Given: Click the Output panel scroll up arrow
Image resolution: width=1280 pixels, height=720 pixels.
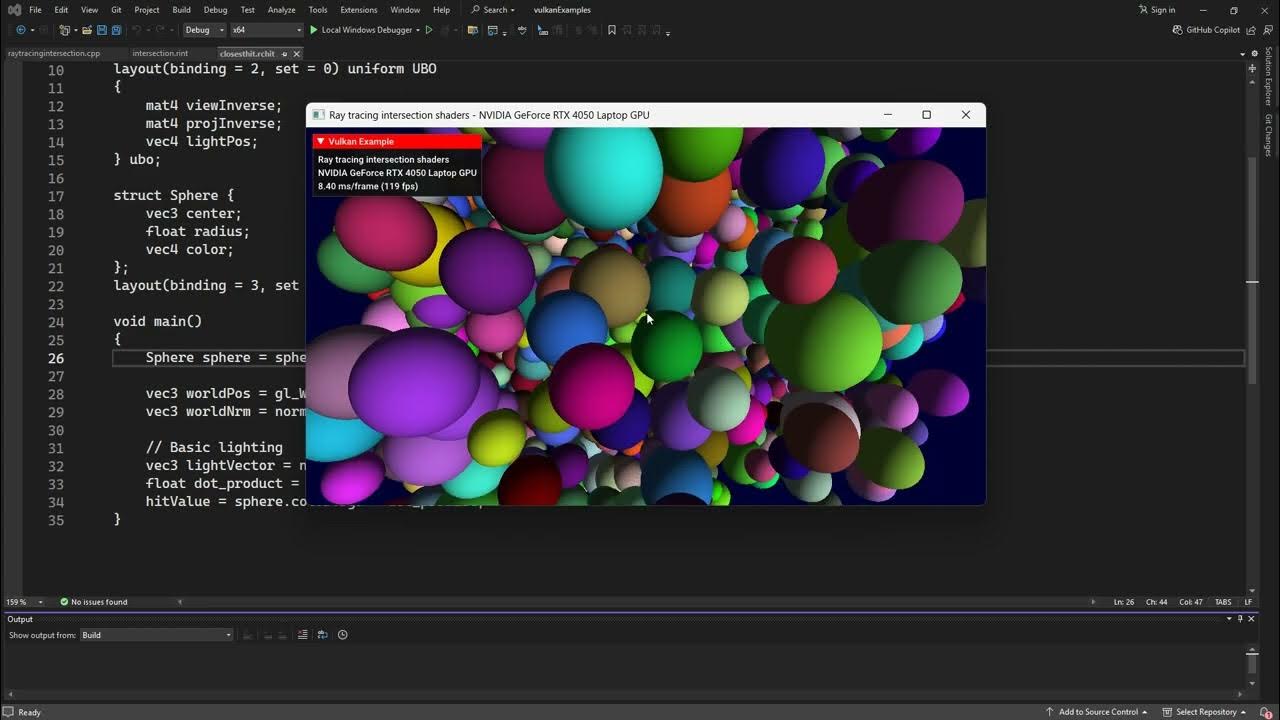Looking at the screenshot, I should [1252, 652].
